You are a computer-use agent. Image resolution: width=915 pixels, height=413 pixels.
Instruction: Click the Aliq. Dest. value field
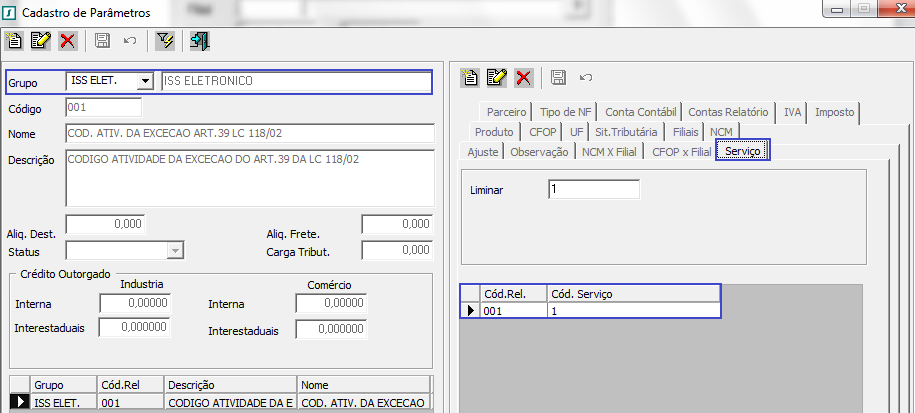pos(105,224)
